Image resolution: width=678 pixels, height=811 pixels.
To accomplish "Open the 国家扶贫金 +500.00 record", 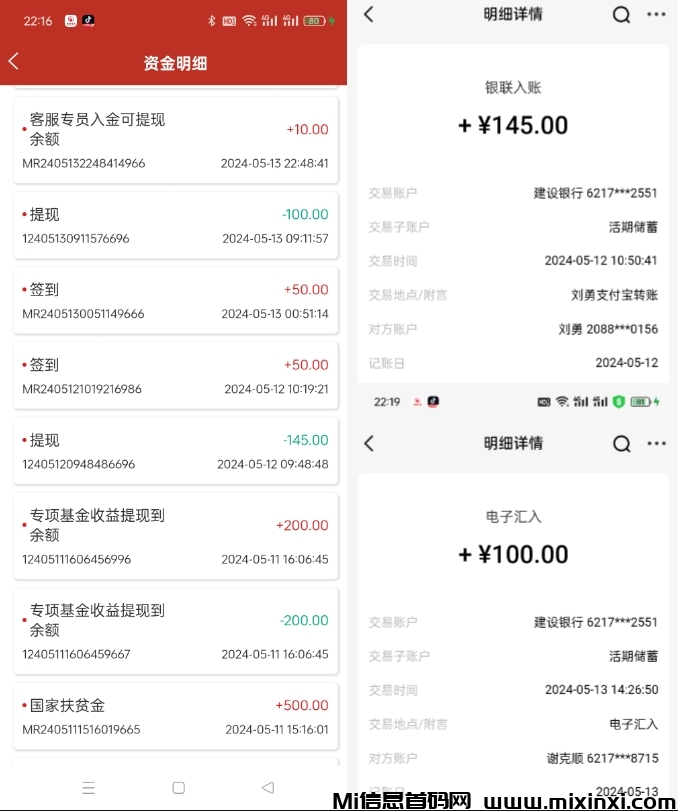I will [x=175, y=716].
